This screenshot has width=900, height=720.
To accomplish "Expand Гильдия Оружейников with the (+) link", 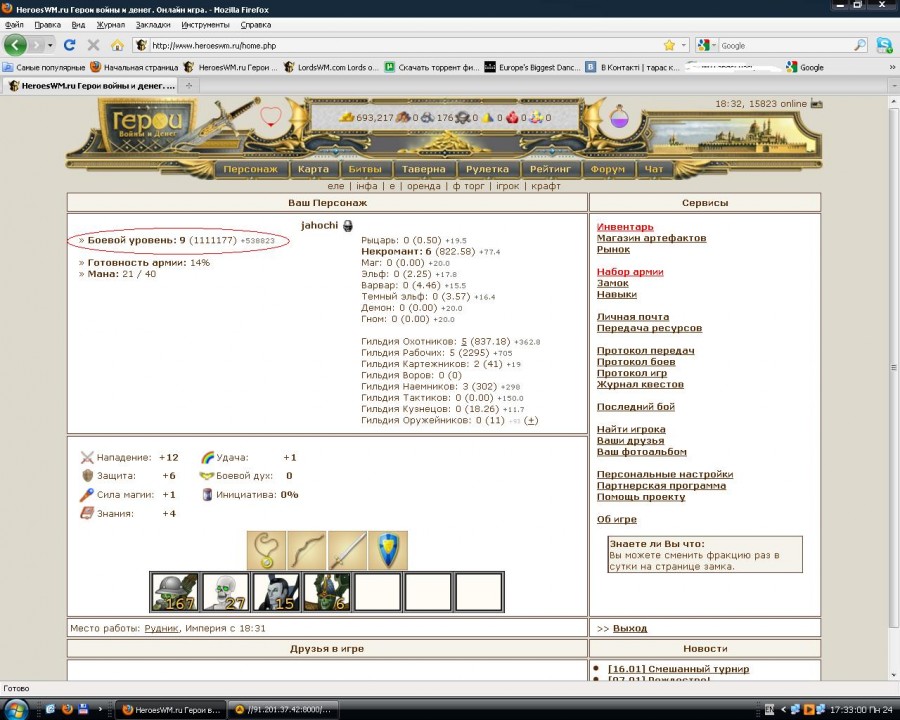I will point(532,420).
